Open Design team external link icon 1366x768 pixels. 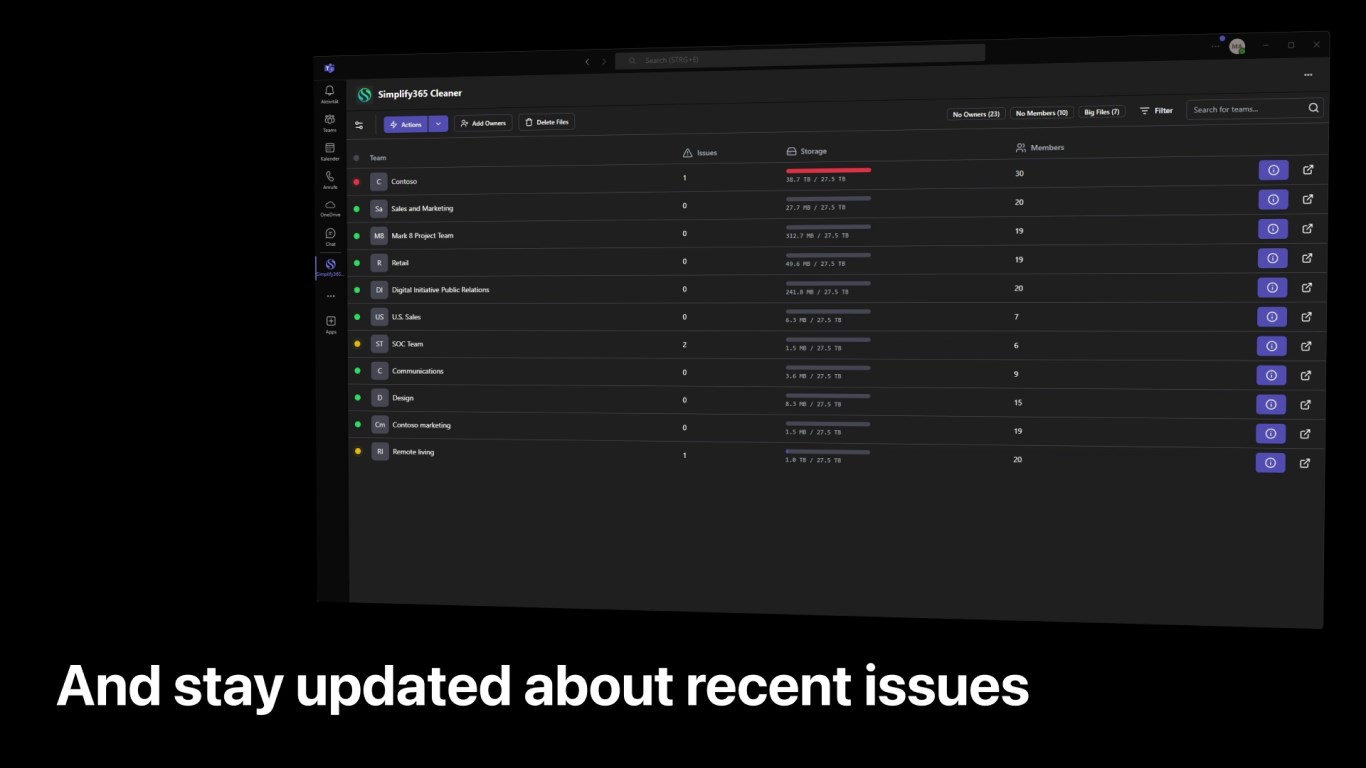[x=1305, y=405]
